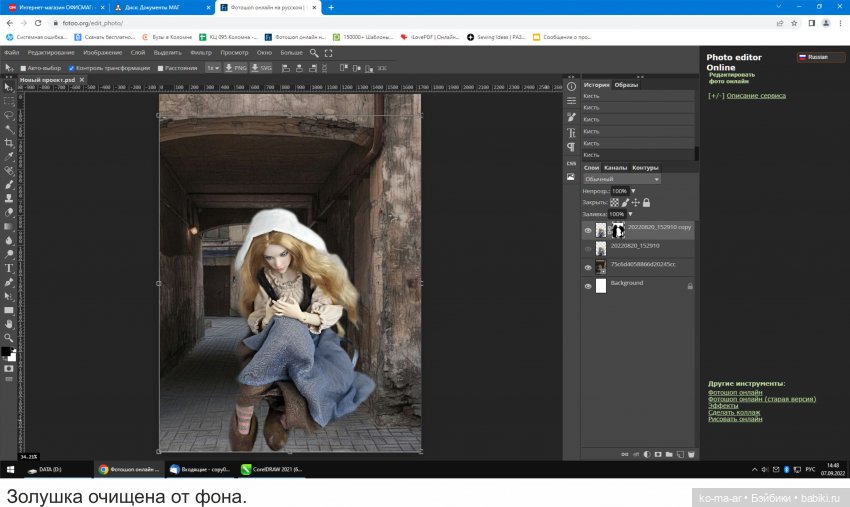Select the Dodge tool

9,254
